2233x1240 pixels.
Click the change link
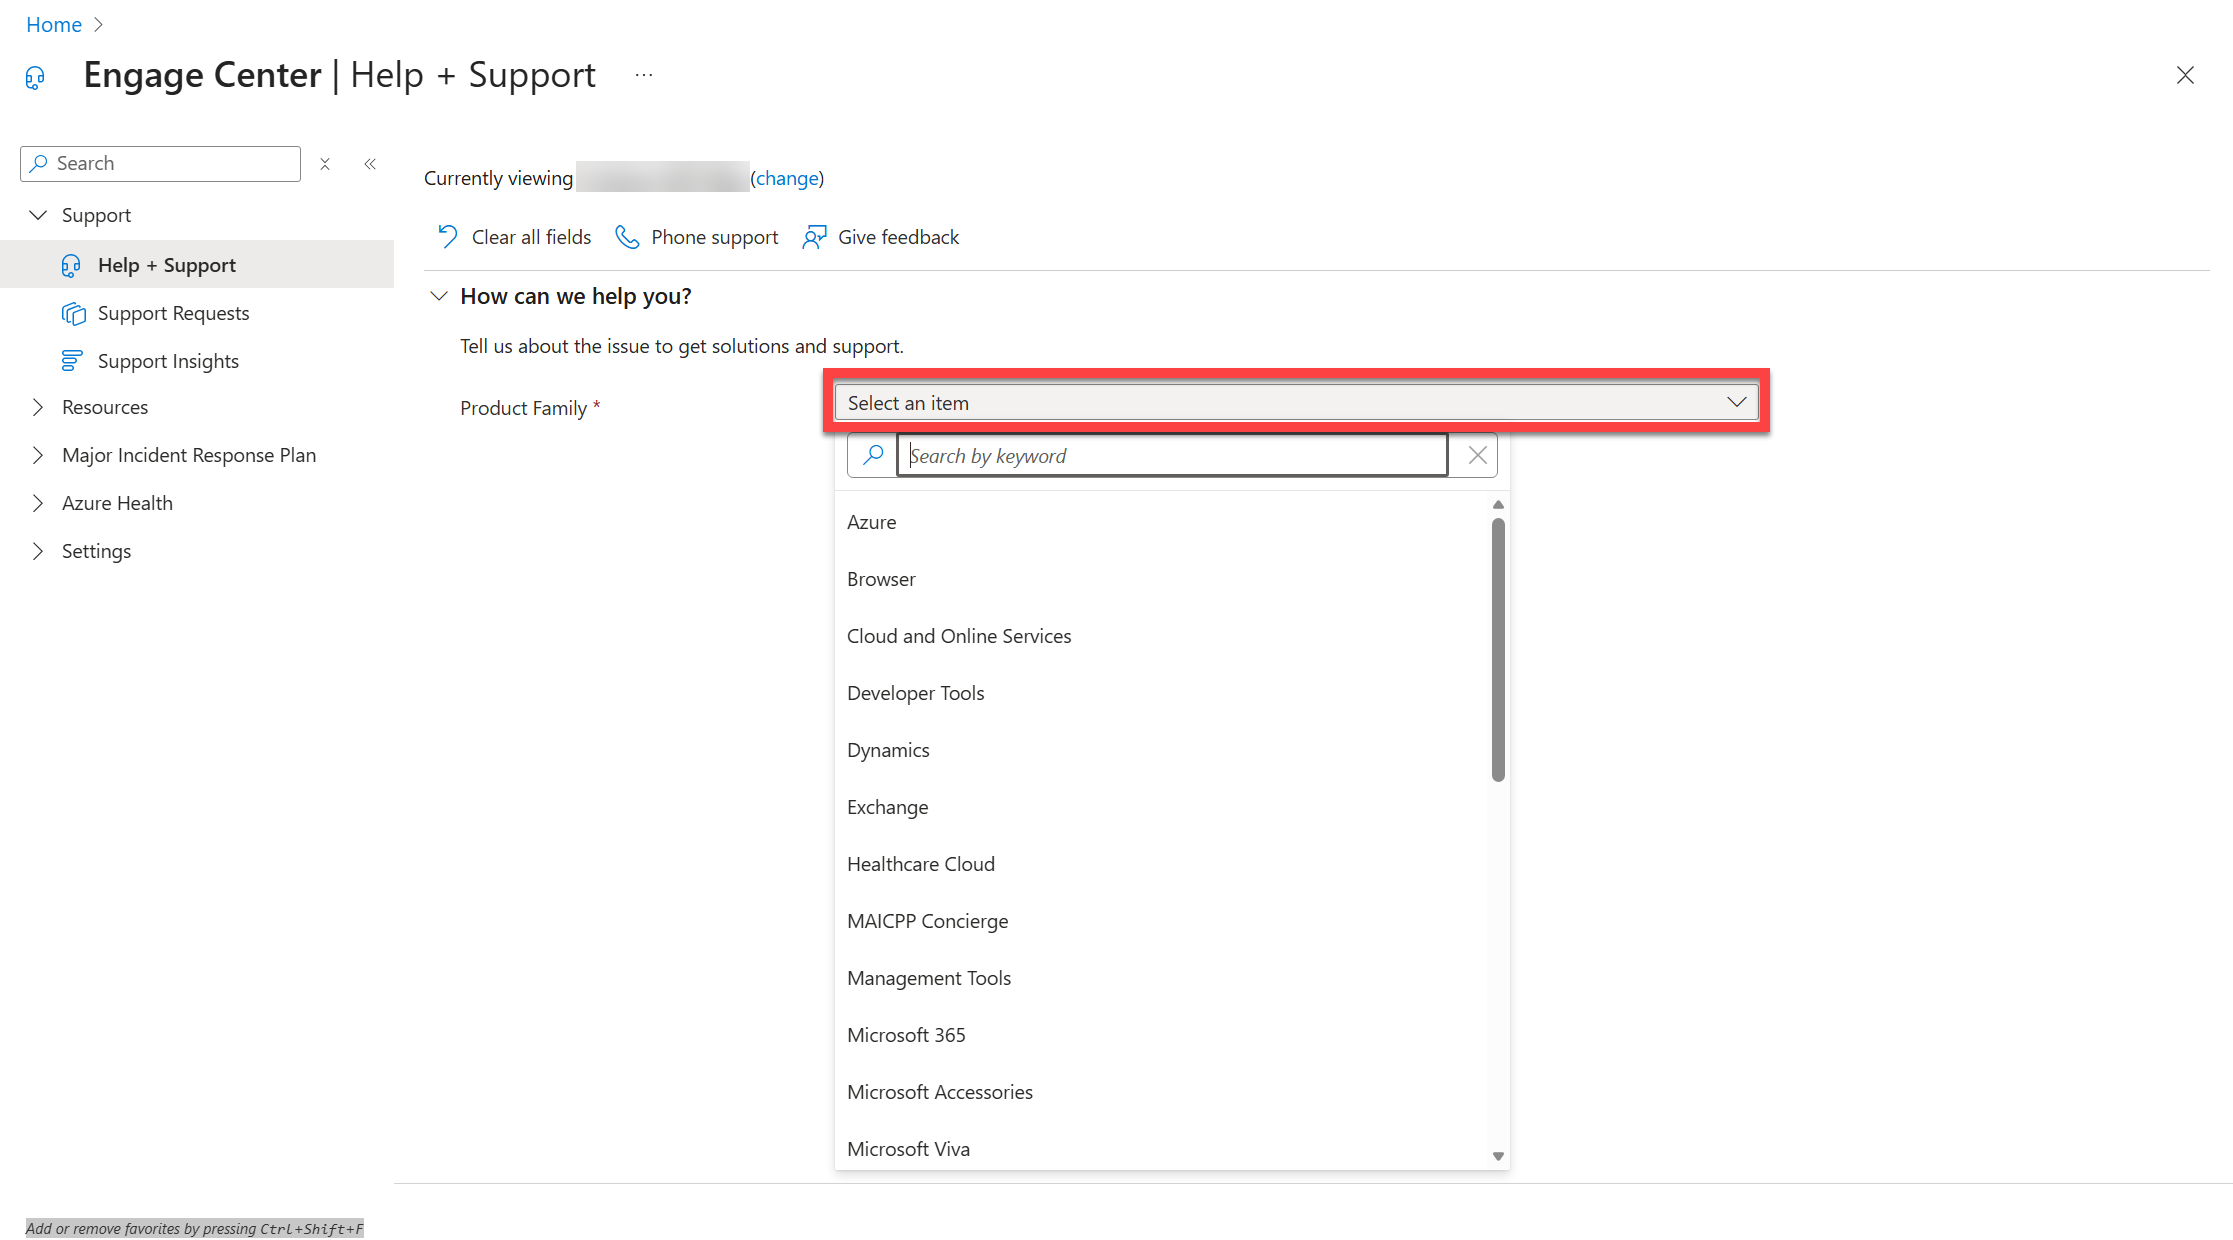(x=787, y=178)
